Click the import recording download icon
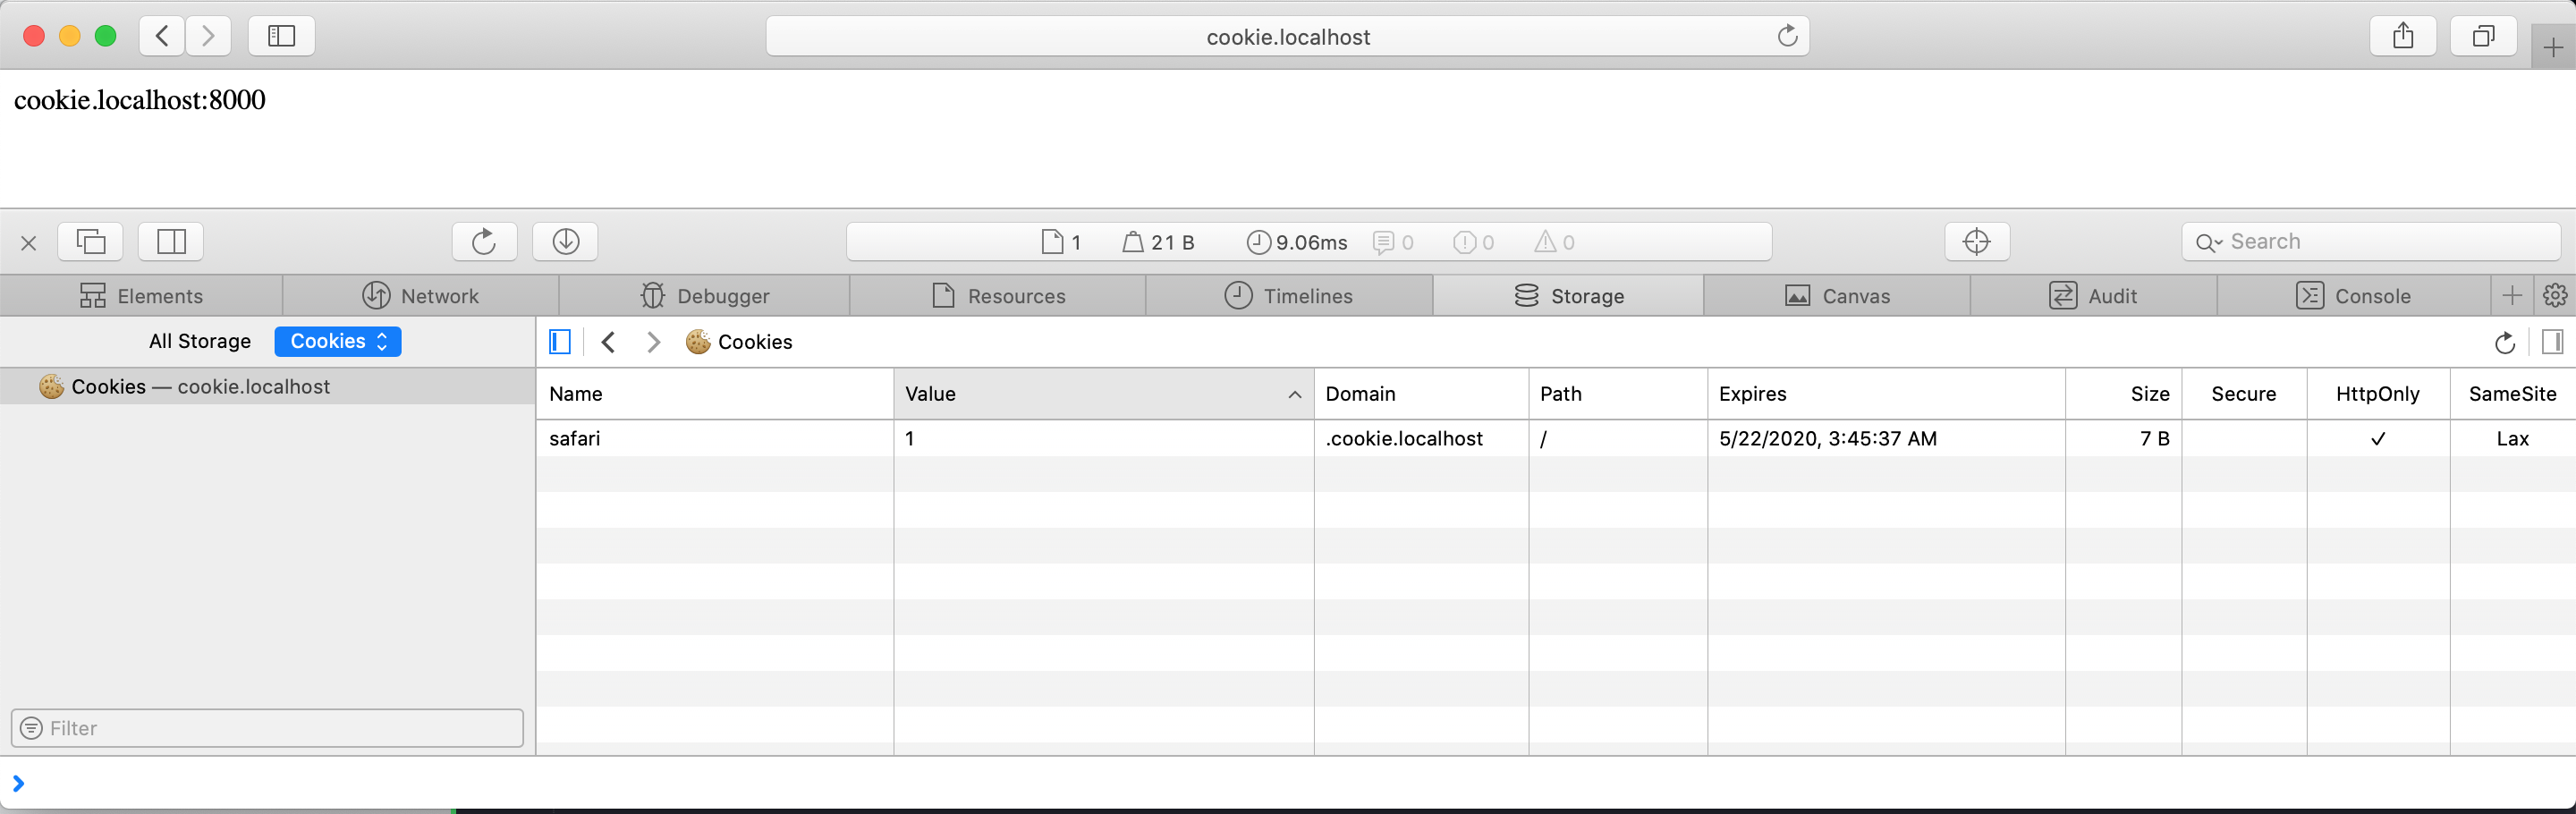 (564, 241)
